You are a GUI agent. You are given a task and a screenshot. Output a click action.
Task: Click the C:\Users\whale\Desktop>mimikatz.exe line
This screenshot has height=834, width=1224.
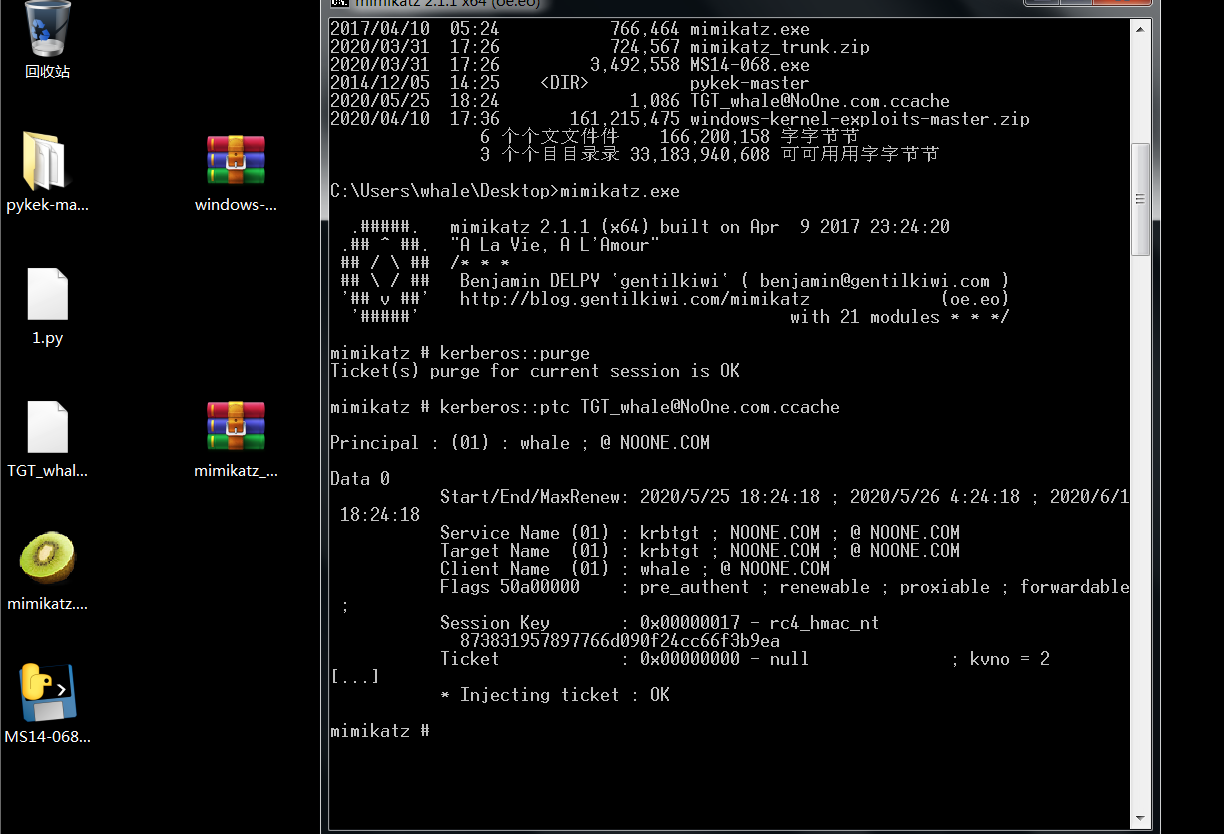point(505,191)
